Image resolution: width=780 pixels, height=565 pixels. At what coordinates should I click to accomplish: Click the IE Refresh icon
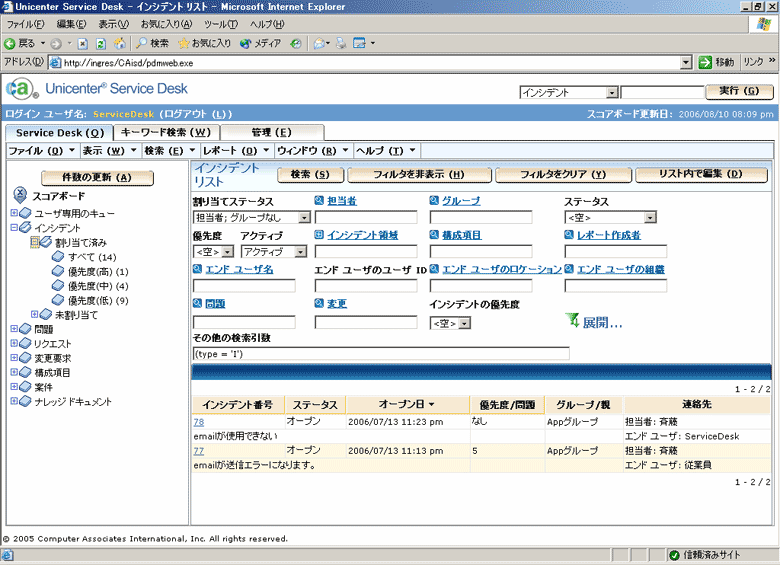(x=101, y=44)
